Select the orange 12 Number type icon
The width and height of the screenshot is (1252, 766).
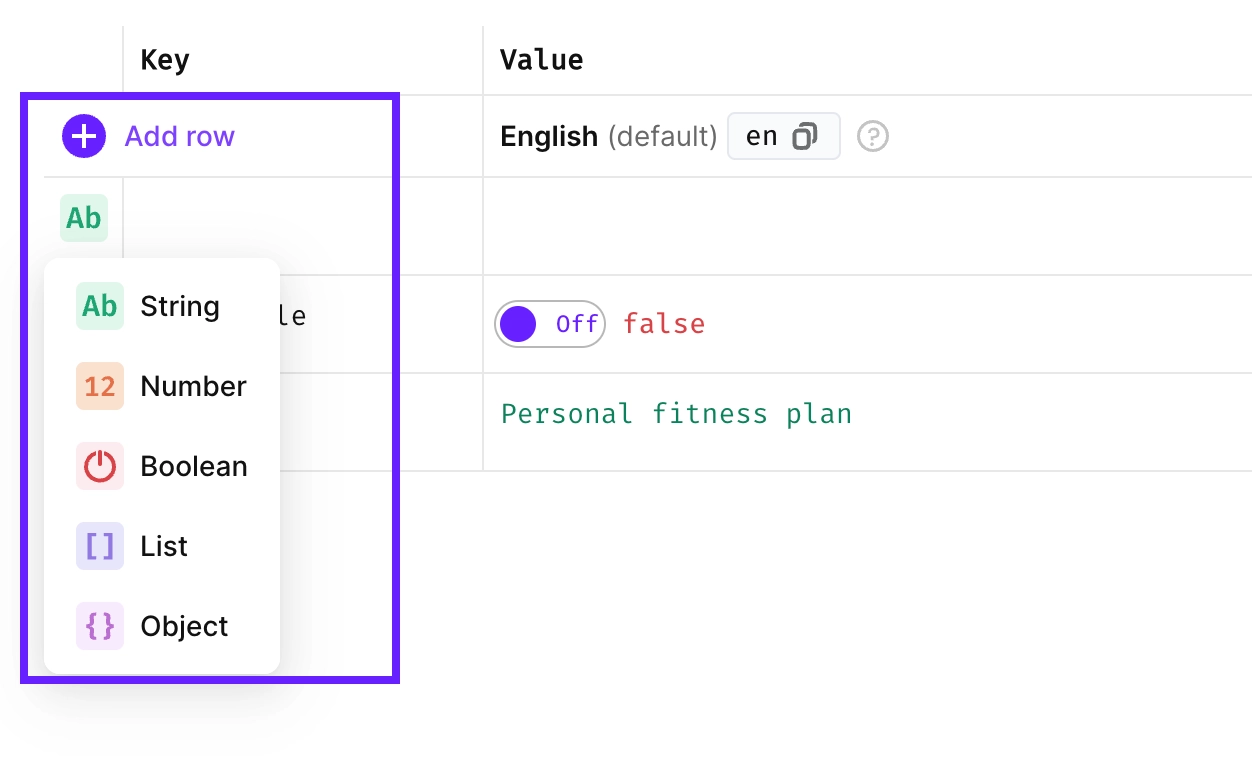point(98,386)
